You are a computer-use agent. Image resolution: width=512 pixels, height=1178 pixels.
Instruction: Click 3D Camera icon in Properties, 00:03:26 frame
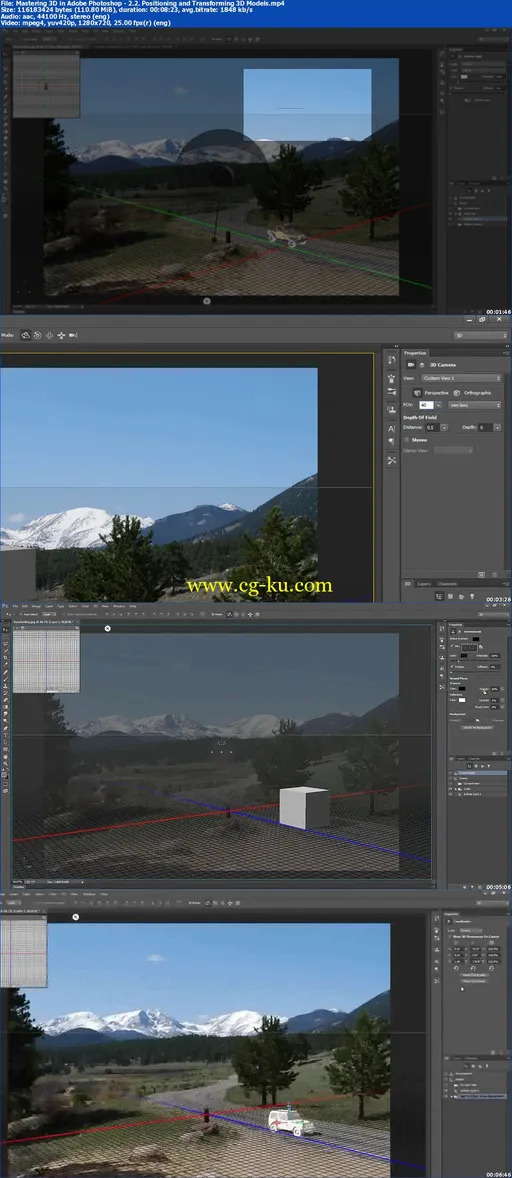(x=411, y=364)
